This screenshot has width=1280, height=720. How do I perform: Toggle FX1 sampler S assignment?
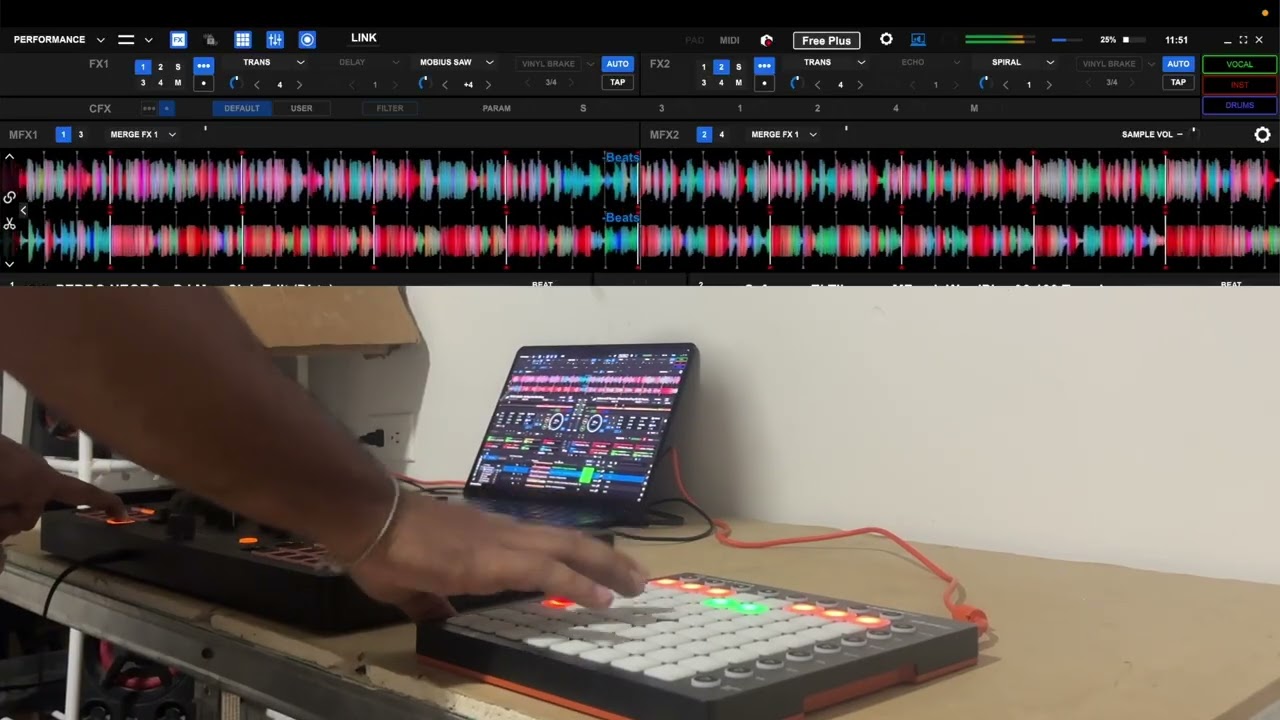pos(178,67)
